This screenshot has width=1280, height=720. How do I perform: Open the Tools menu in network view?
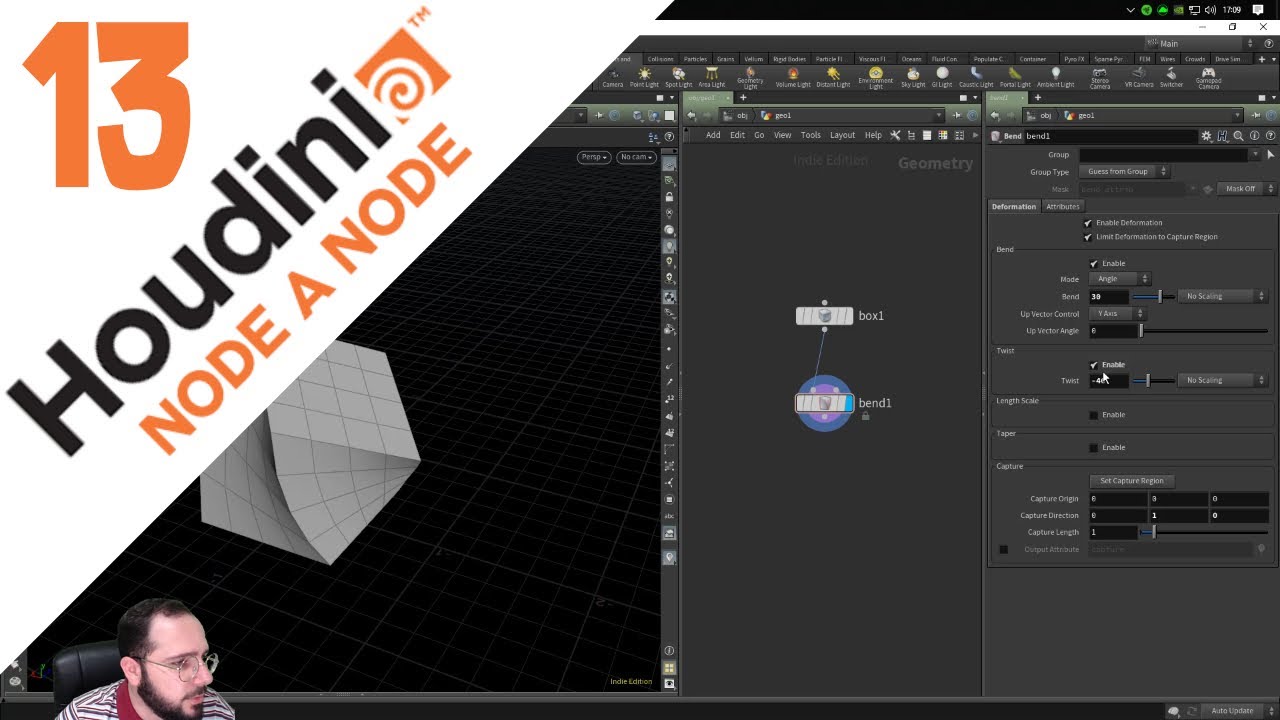811,135
